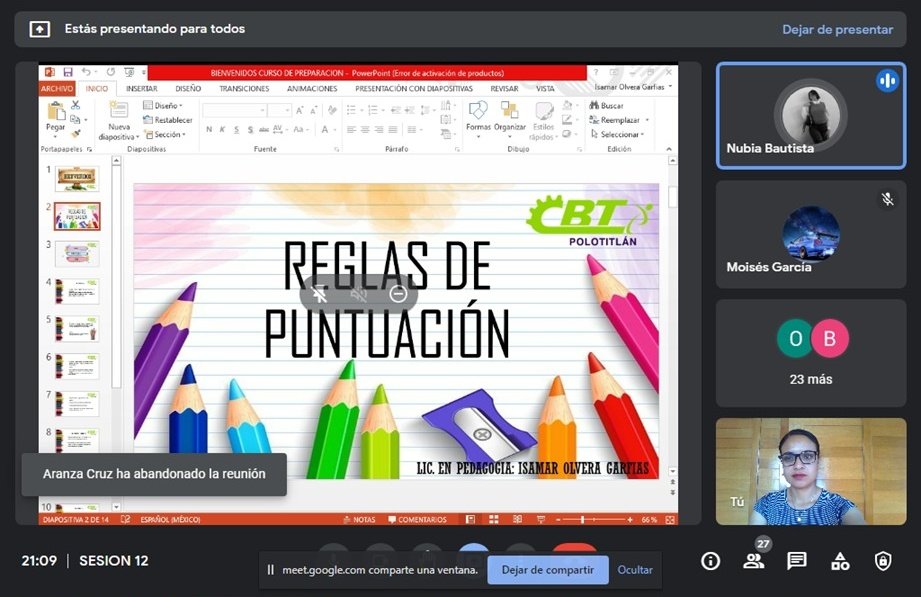The image size is (921, 597).
Task: Select slide 3 thumbnail
Action: pyautogui.click(x=78, y=254)
